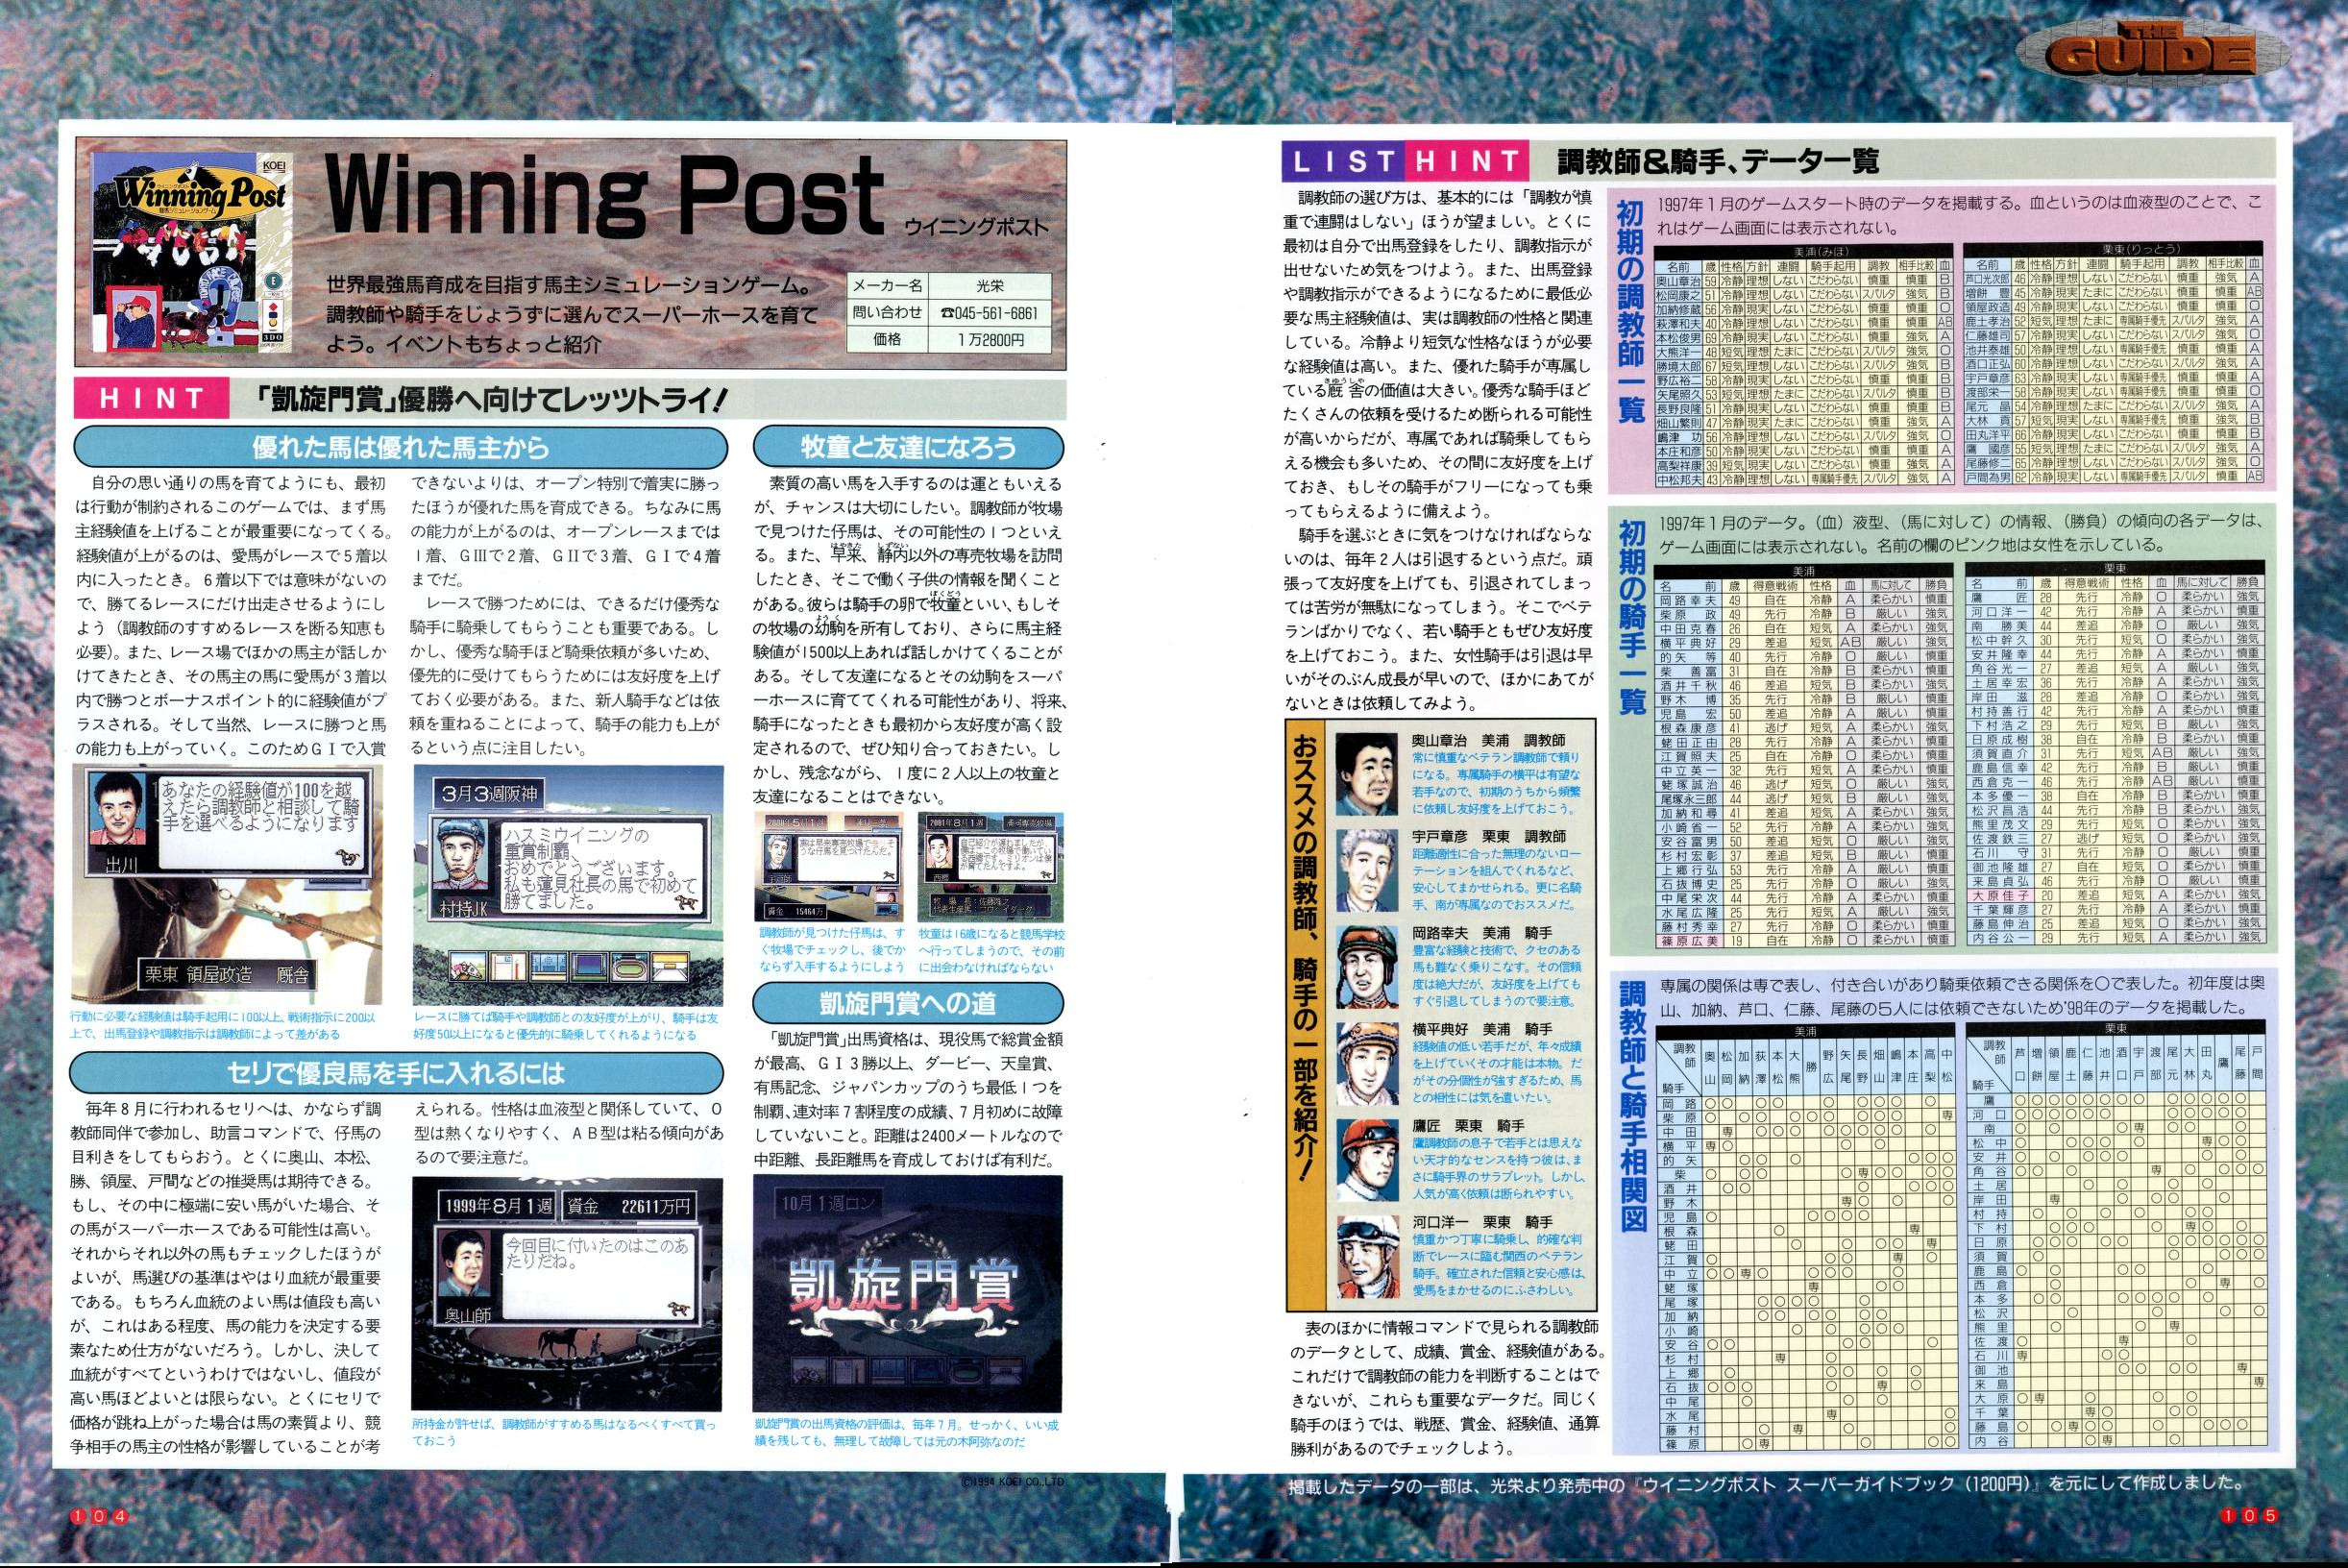Click the rightmost icon in the Hanshin toolbar
Screen dimensions: 2348x1568
[670, 967]
